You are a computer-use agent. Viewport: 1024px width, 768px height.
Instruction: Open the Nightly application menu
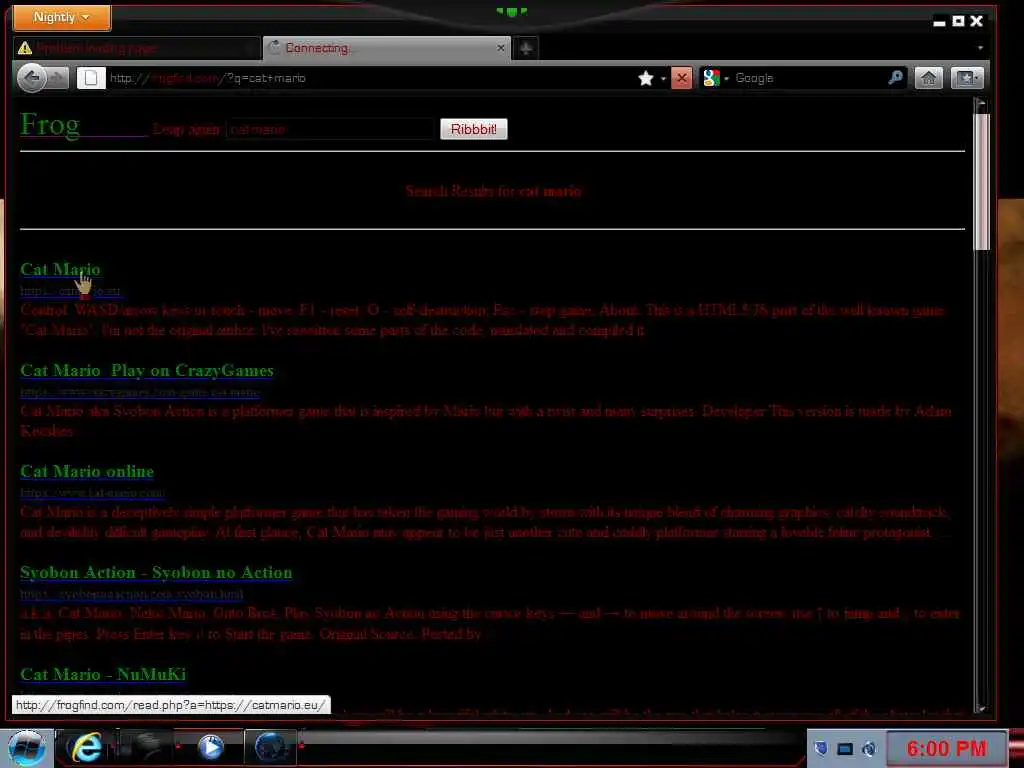(x=62, y=17)
